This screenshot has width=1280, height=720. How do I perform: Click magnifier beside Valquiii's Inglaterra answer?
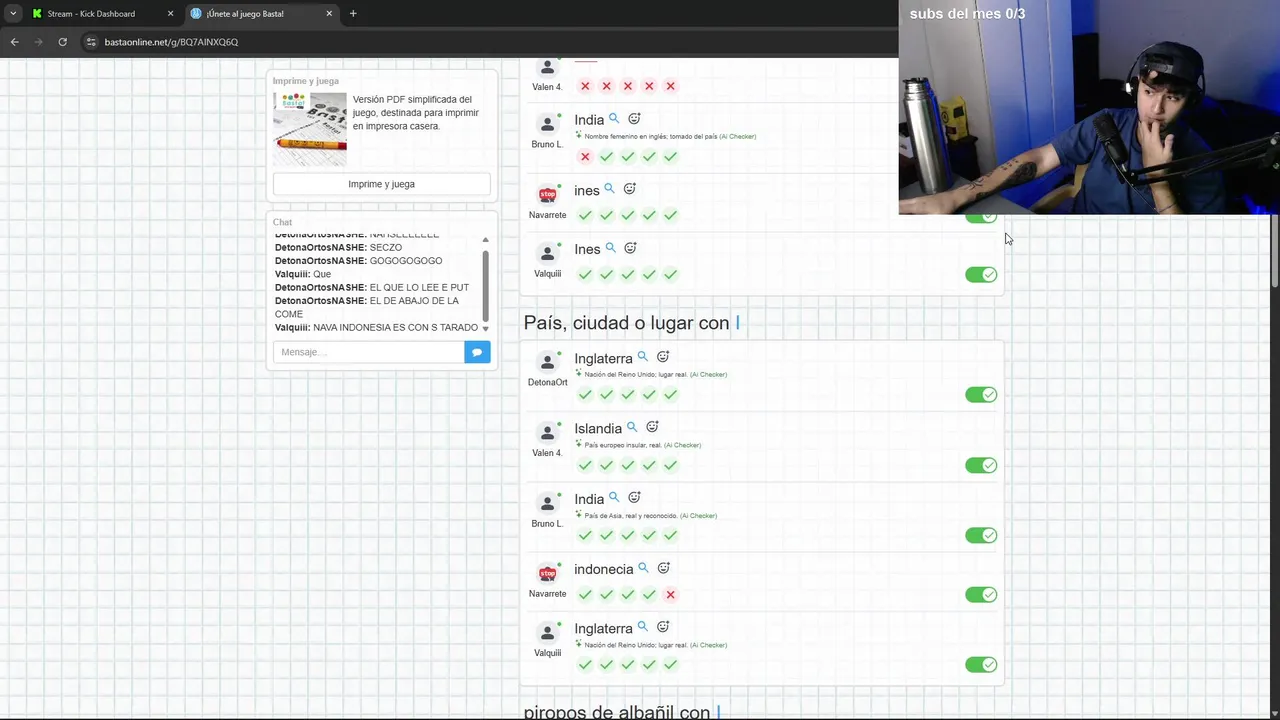pos(643,627)
